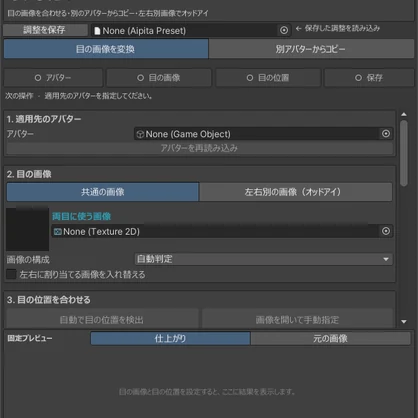Switch to 別アバターからコピー mode

pos(311,49)
